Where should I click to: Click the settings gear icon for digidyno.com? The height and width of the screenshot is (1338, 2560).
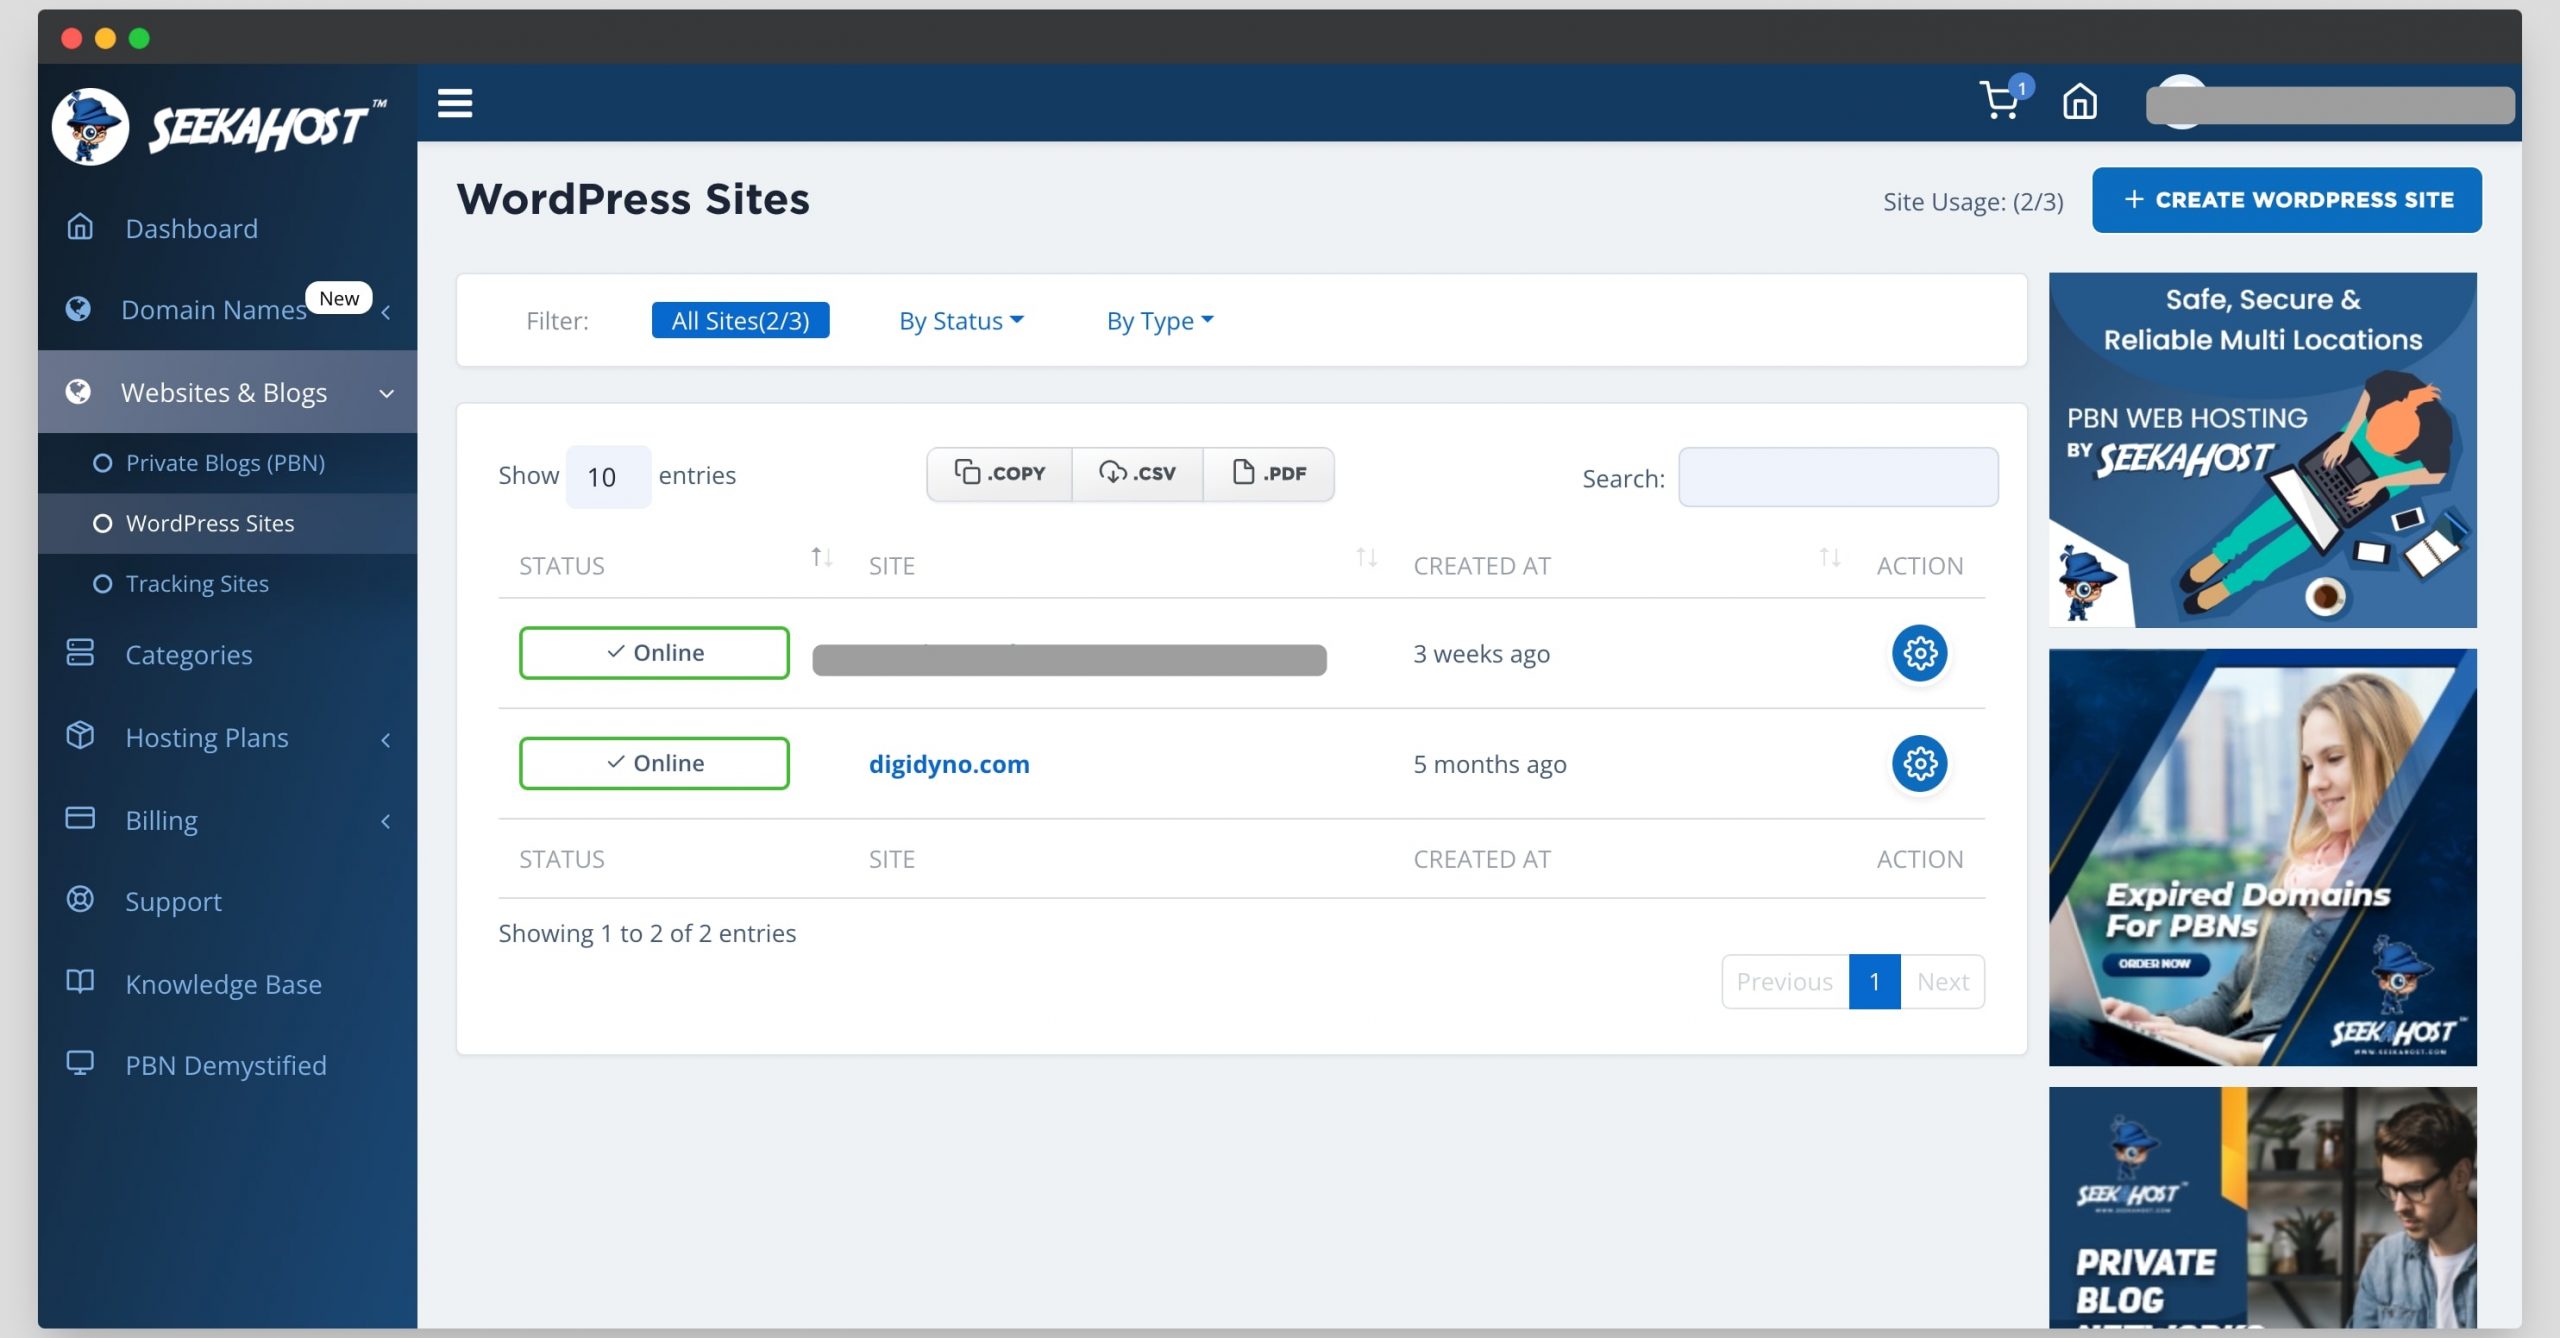pos(1918,762)
